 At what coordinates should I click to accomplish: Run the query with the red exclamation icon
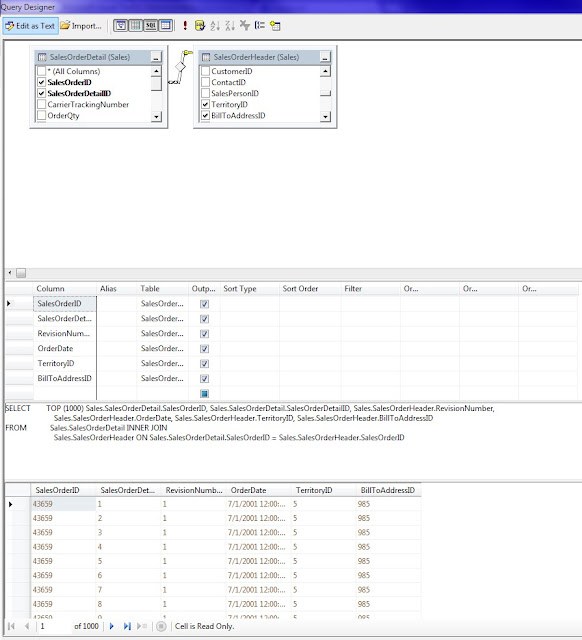coord(185,26)
